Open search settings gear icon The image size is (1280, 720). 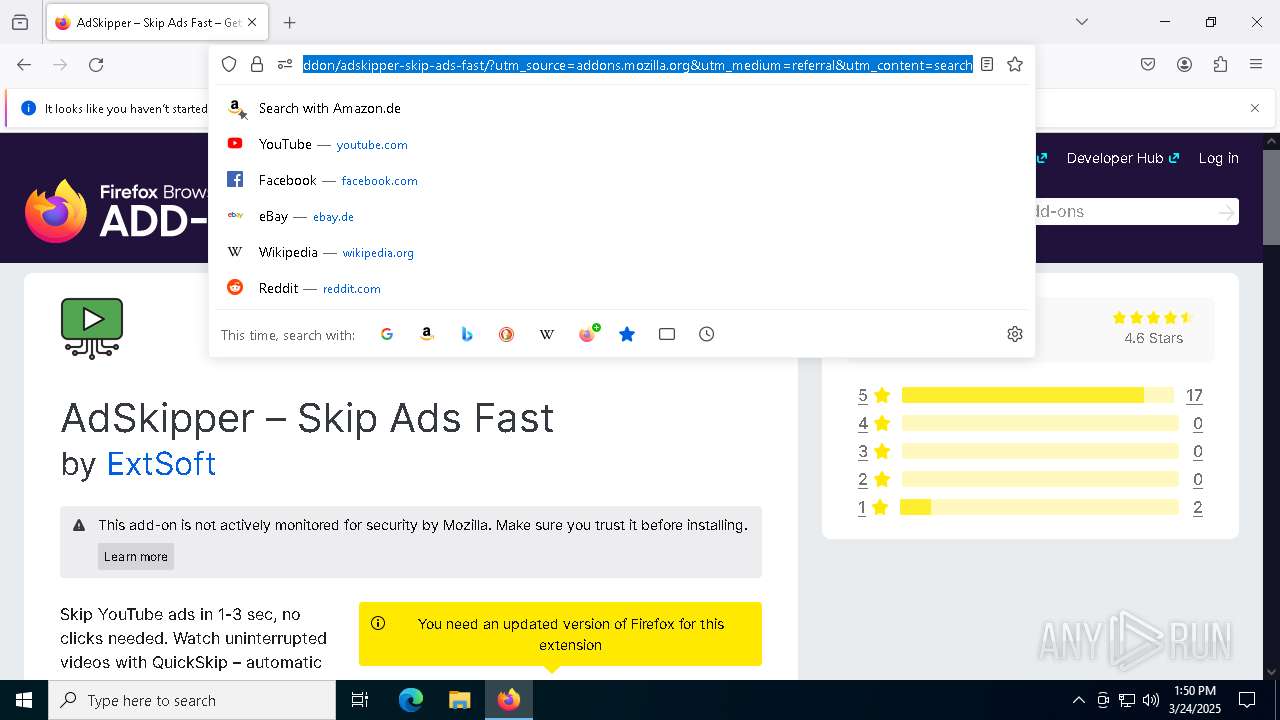pos(1015,334)
